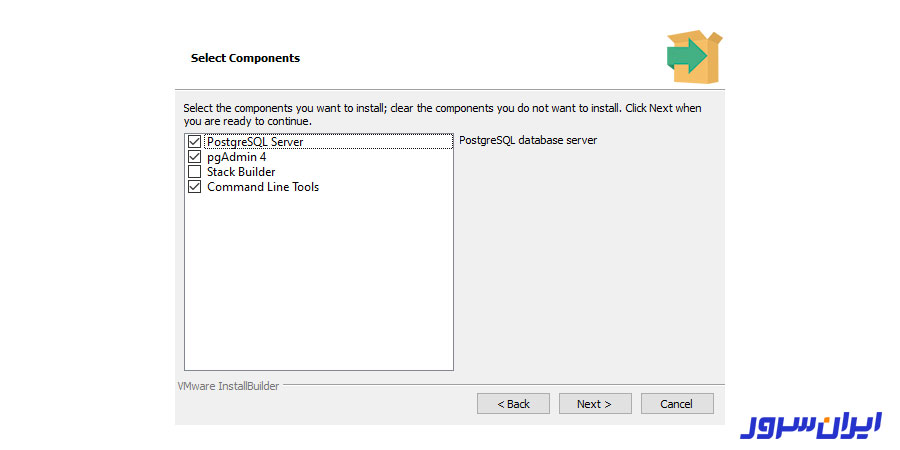Uncheck the Command Line Tools checkbox
The width and height of the screenshot is (900, 450).
point(195,187)
